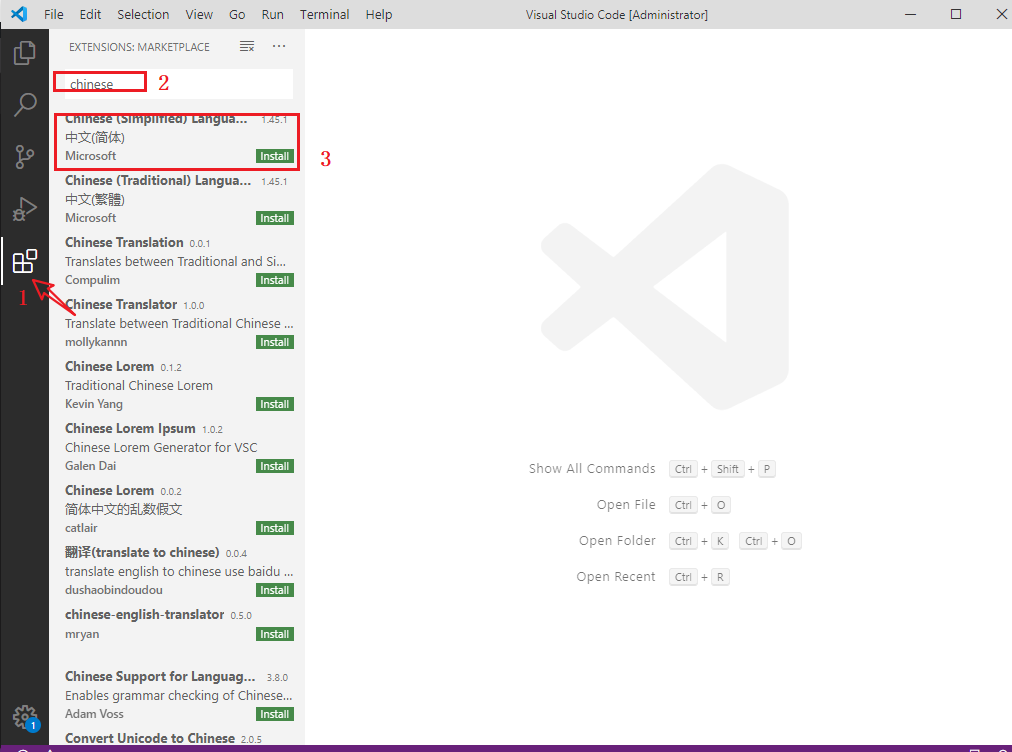Select 翻译(translate to chinese) extension title
Screen dimensions: 1012x752
pyautogui.click(x=142, y=553)
